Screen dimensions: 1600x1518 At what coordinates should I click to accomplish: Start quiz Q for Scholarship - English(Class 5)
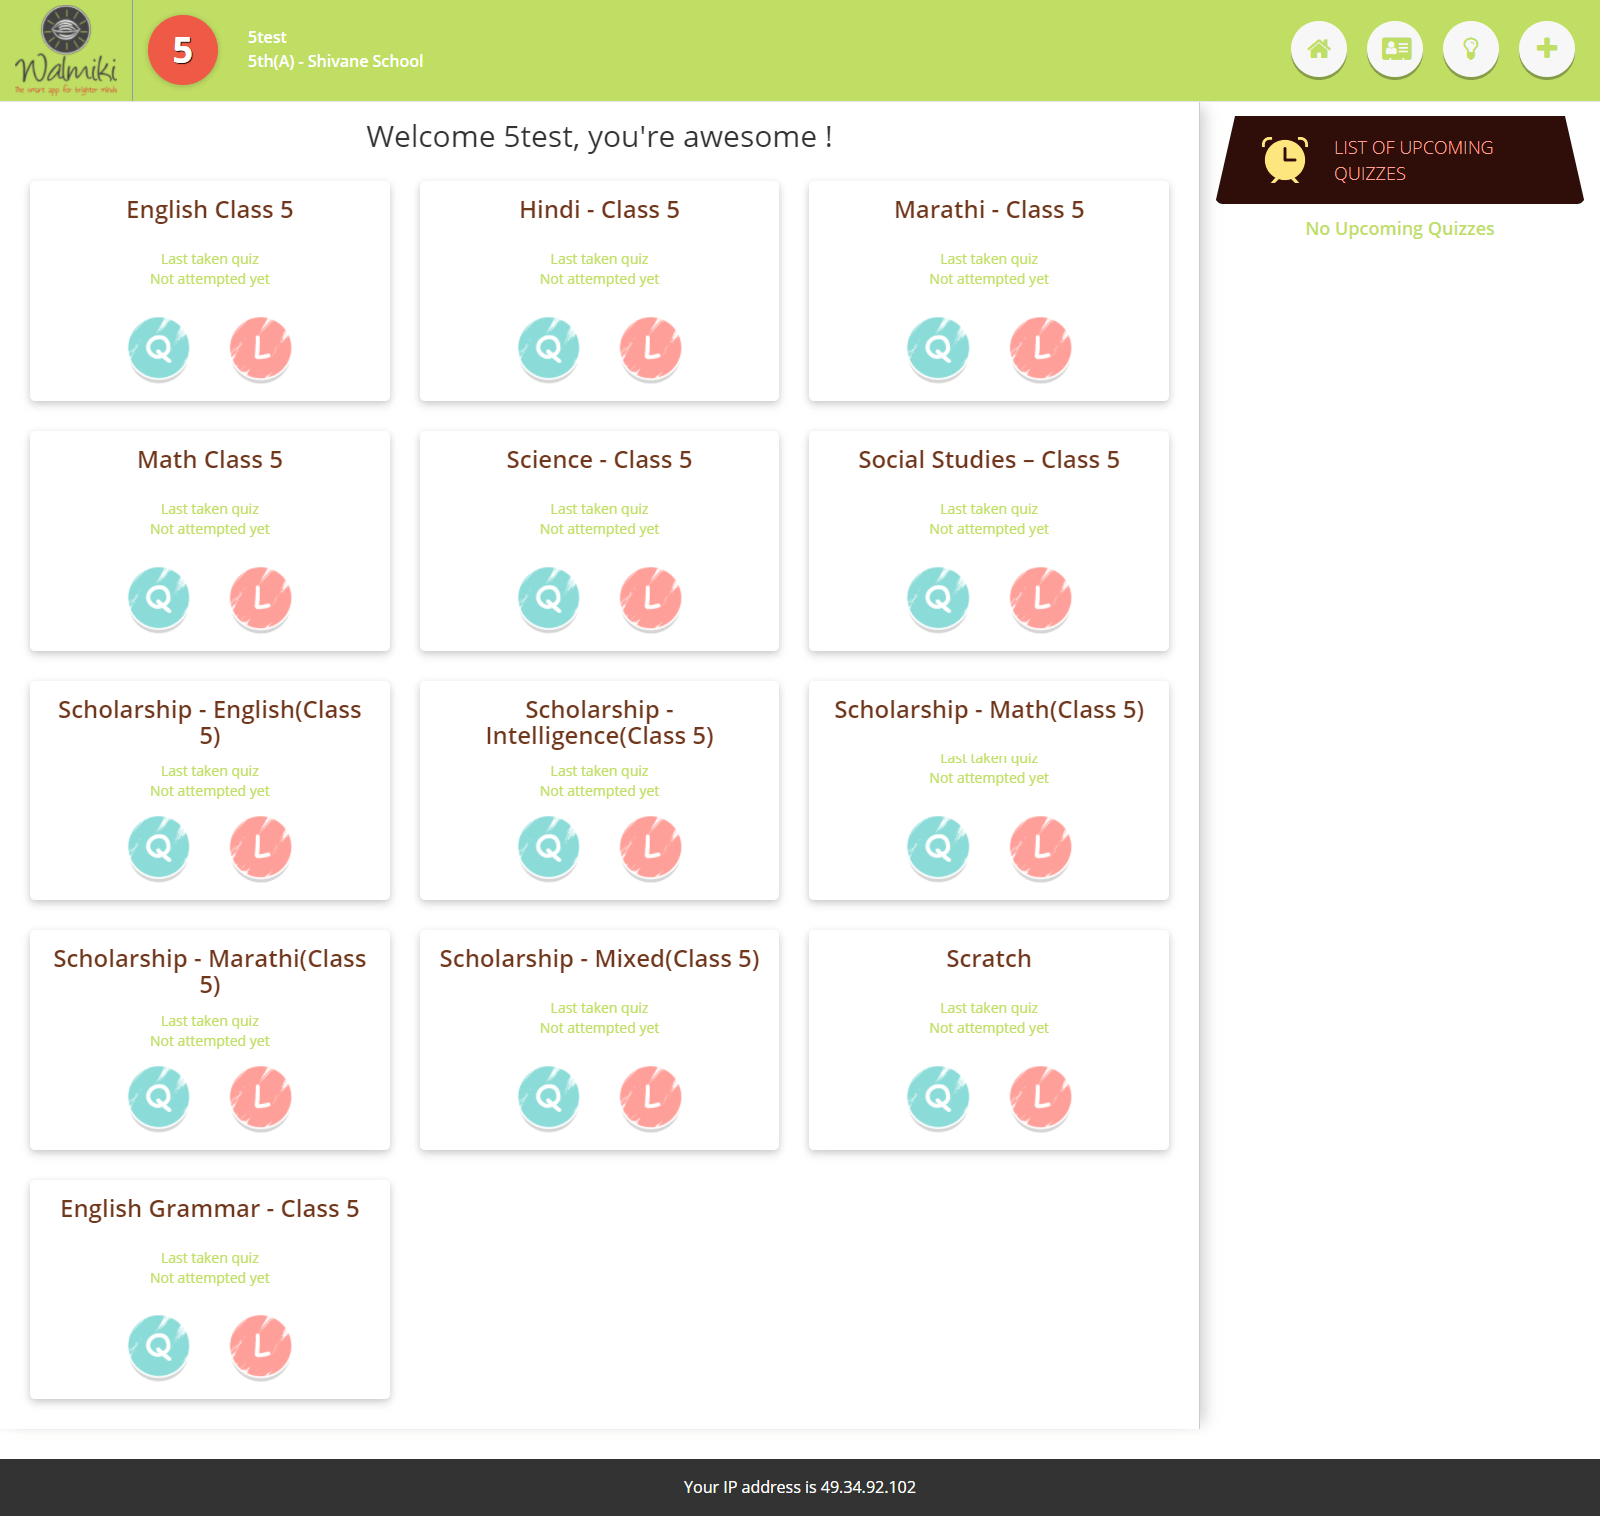[159, 847]
